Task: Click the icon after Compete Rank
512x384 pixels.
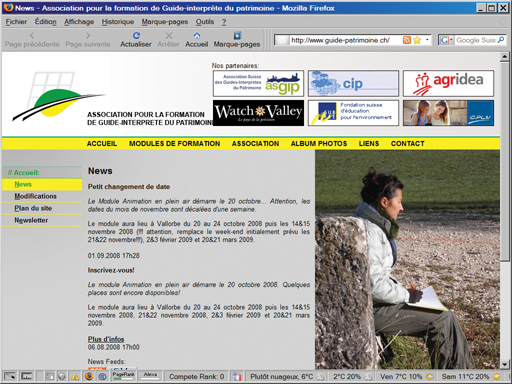Action: pos(237,377)
